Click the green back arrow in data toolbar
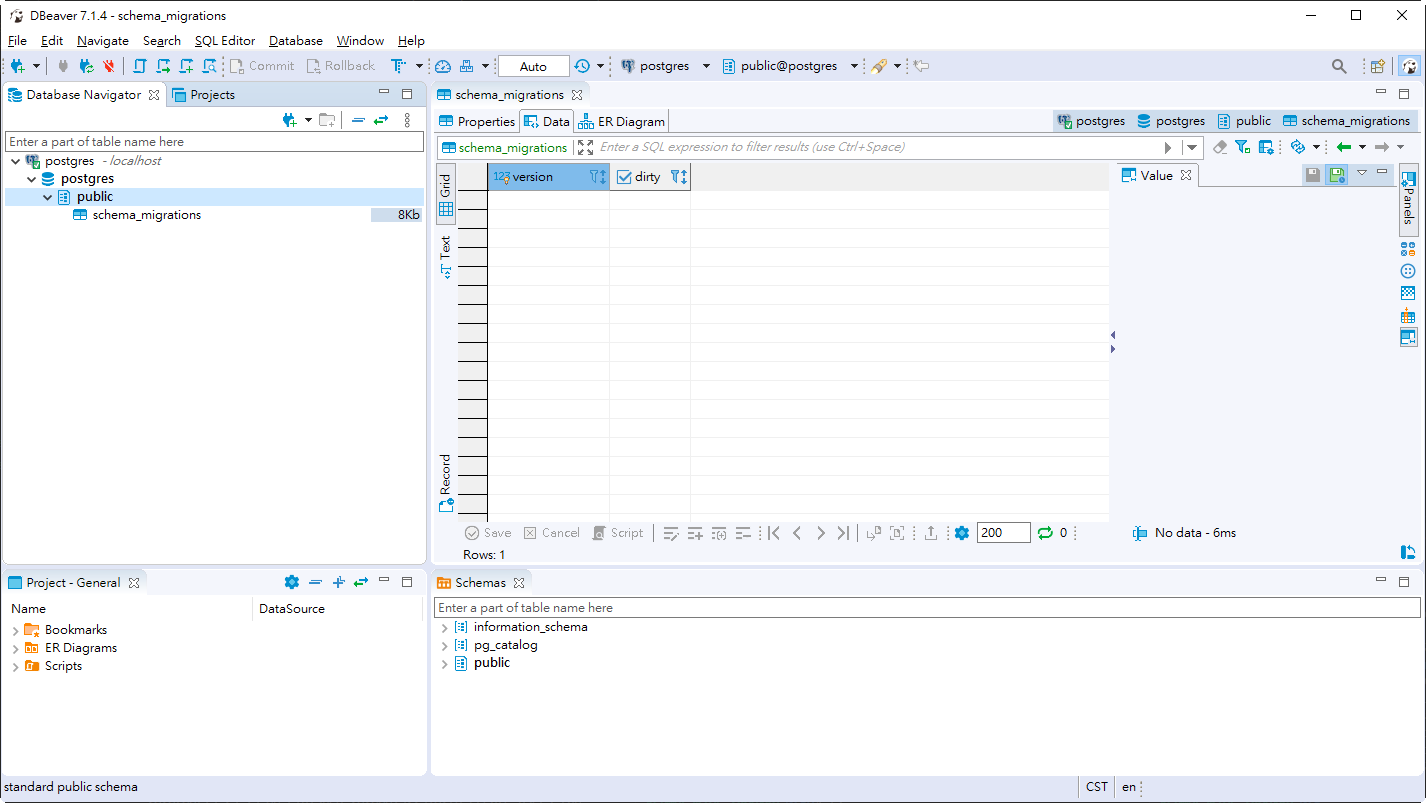The height and width of the screenshot is (803, 1426). click(x=1344, y=147)
